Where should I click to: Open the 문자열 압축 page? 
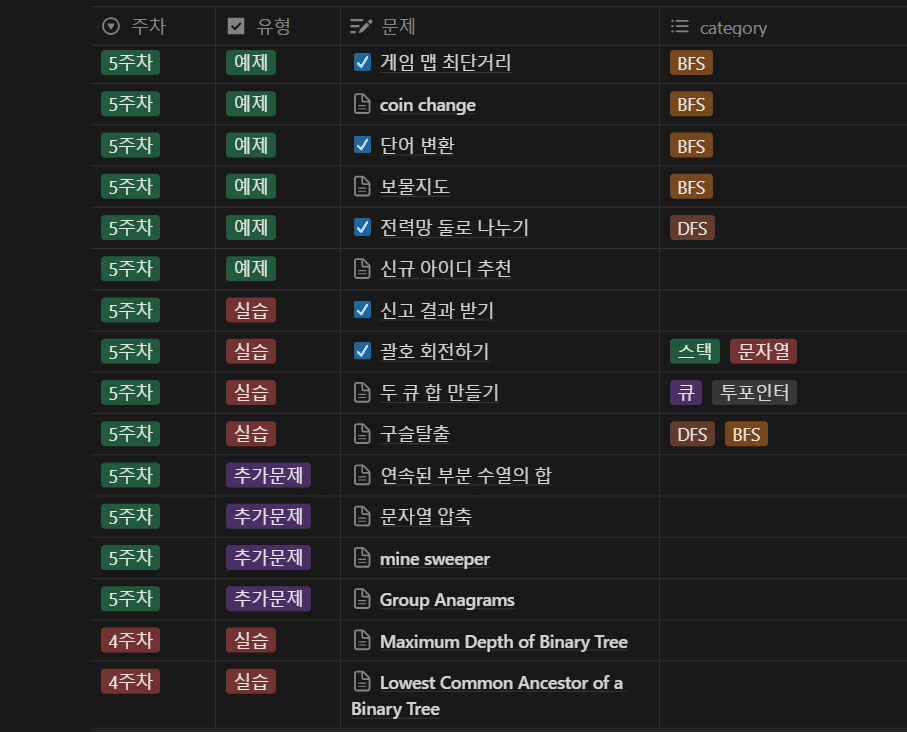tap(425, 516)
